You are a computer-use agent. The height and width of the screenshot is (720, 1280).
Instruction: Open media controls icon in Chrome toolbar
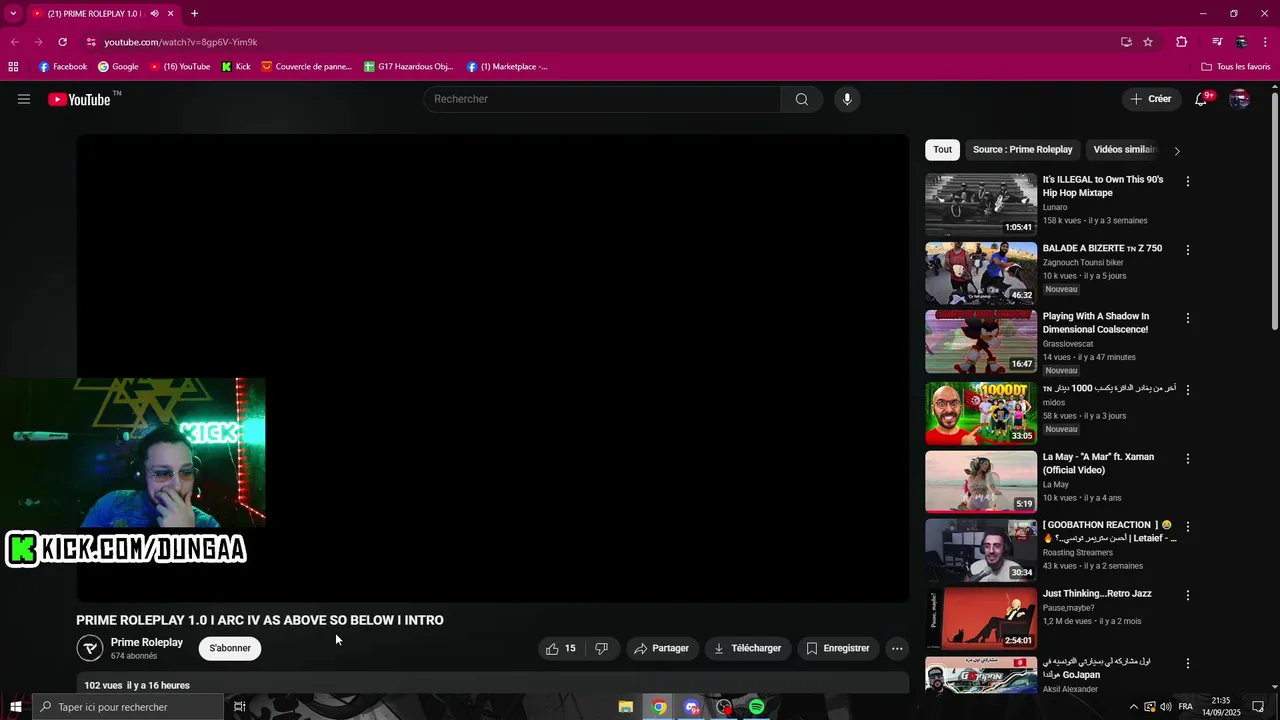pos(1217,42)
